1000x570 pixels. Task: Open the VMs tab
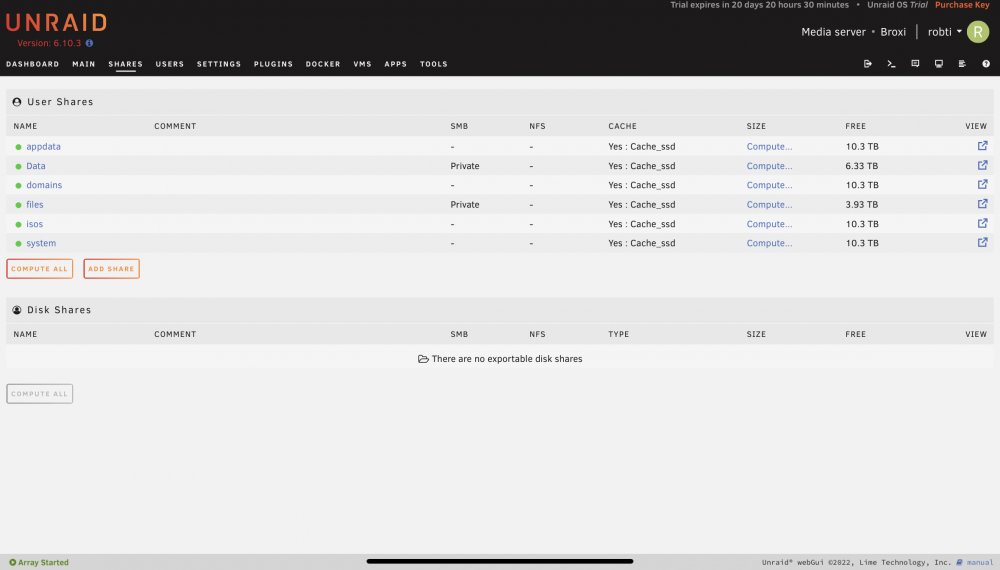(362, 64)
